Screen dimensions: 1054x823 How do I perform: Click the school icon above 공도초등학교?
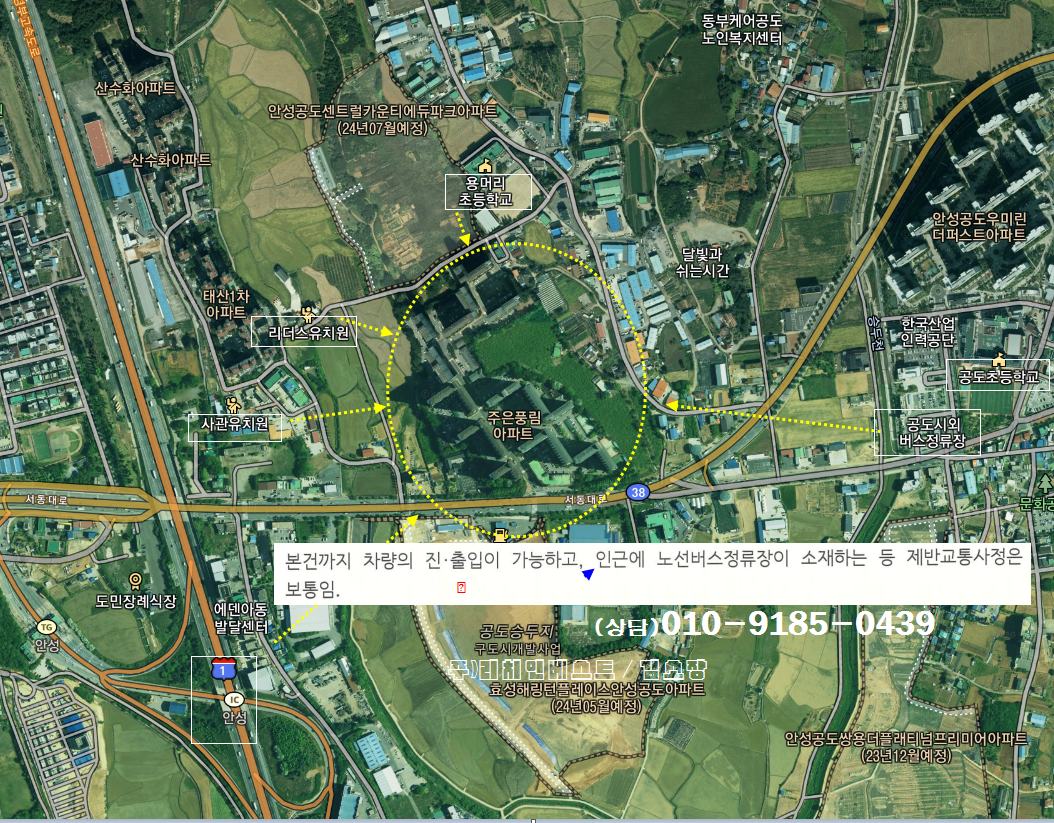tap(998, 360)
